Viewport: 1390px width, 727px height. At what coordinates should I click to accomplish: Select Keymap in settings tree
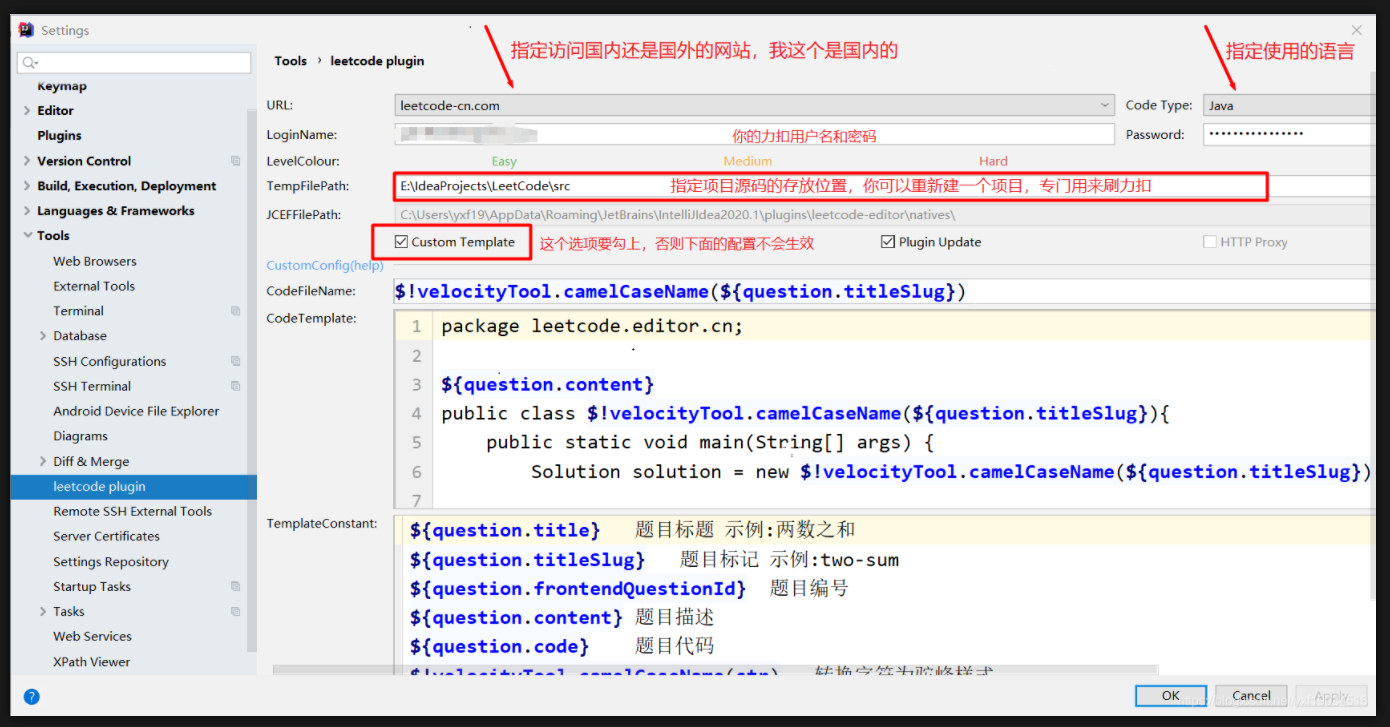point(62,87)
